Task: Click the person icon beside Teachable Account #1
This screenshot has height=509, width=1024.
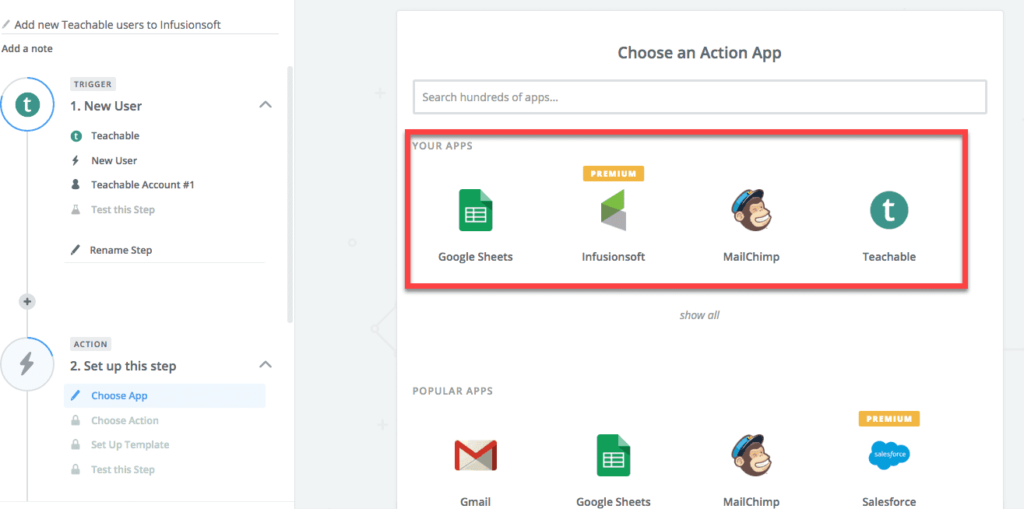Action: point(76,185)
